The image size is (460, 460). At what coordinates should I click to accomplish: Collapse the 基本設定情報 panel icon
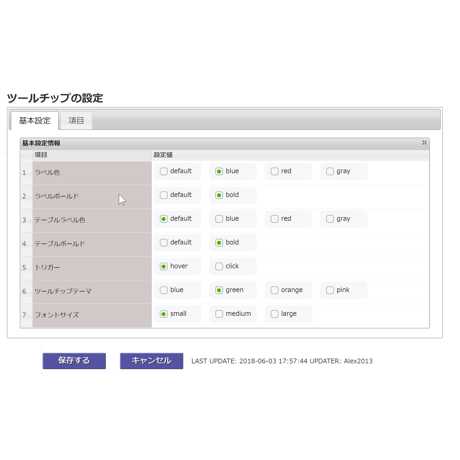tap(424, 143)
